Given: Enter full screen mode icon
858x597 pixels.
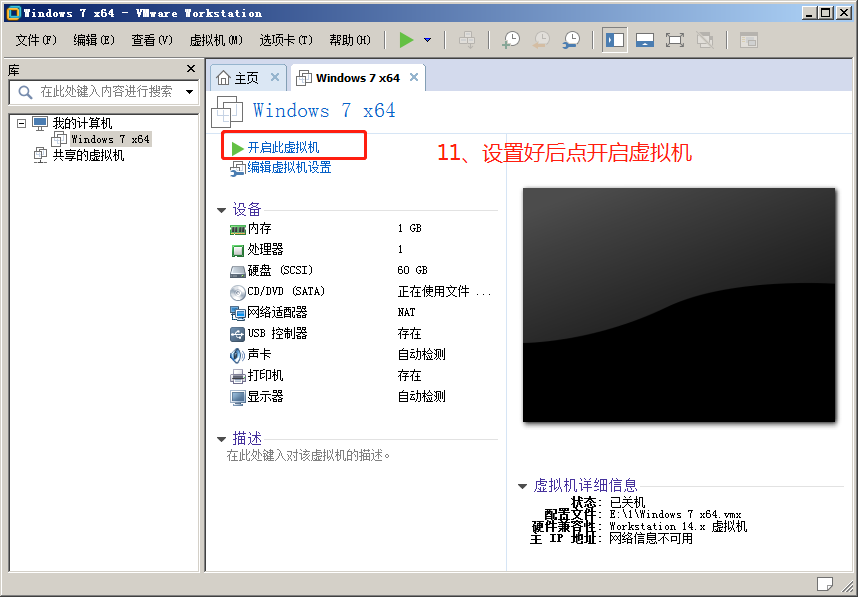Looking at the screenshot, I should point(675,40).
